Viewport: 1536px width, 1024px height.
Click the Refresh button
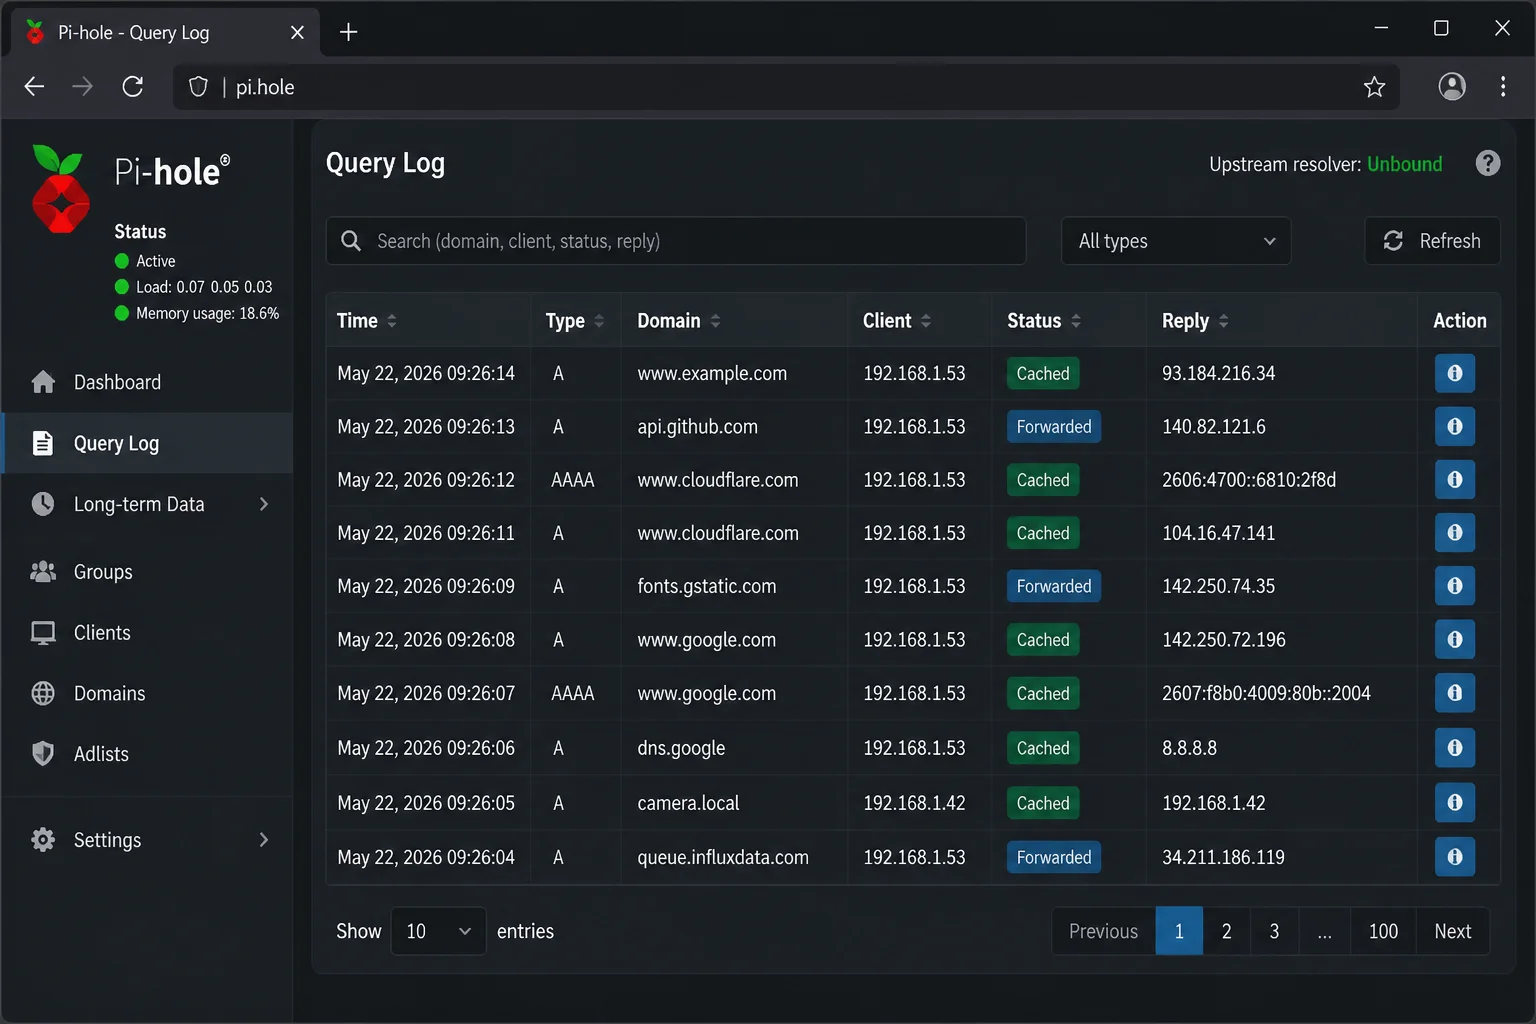[x=1432, y=241]
